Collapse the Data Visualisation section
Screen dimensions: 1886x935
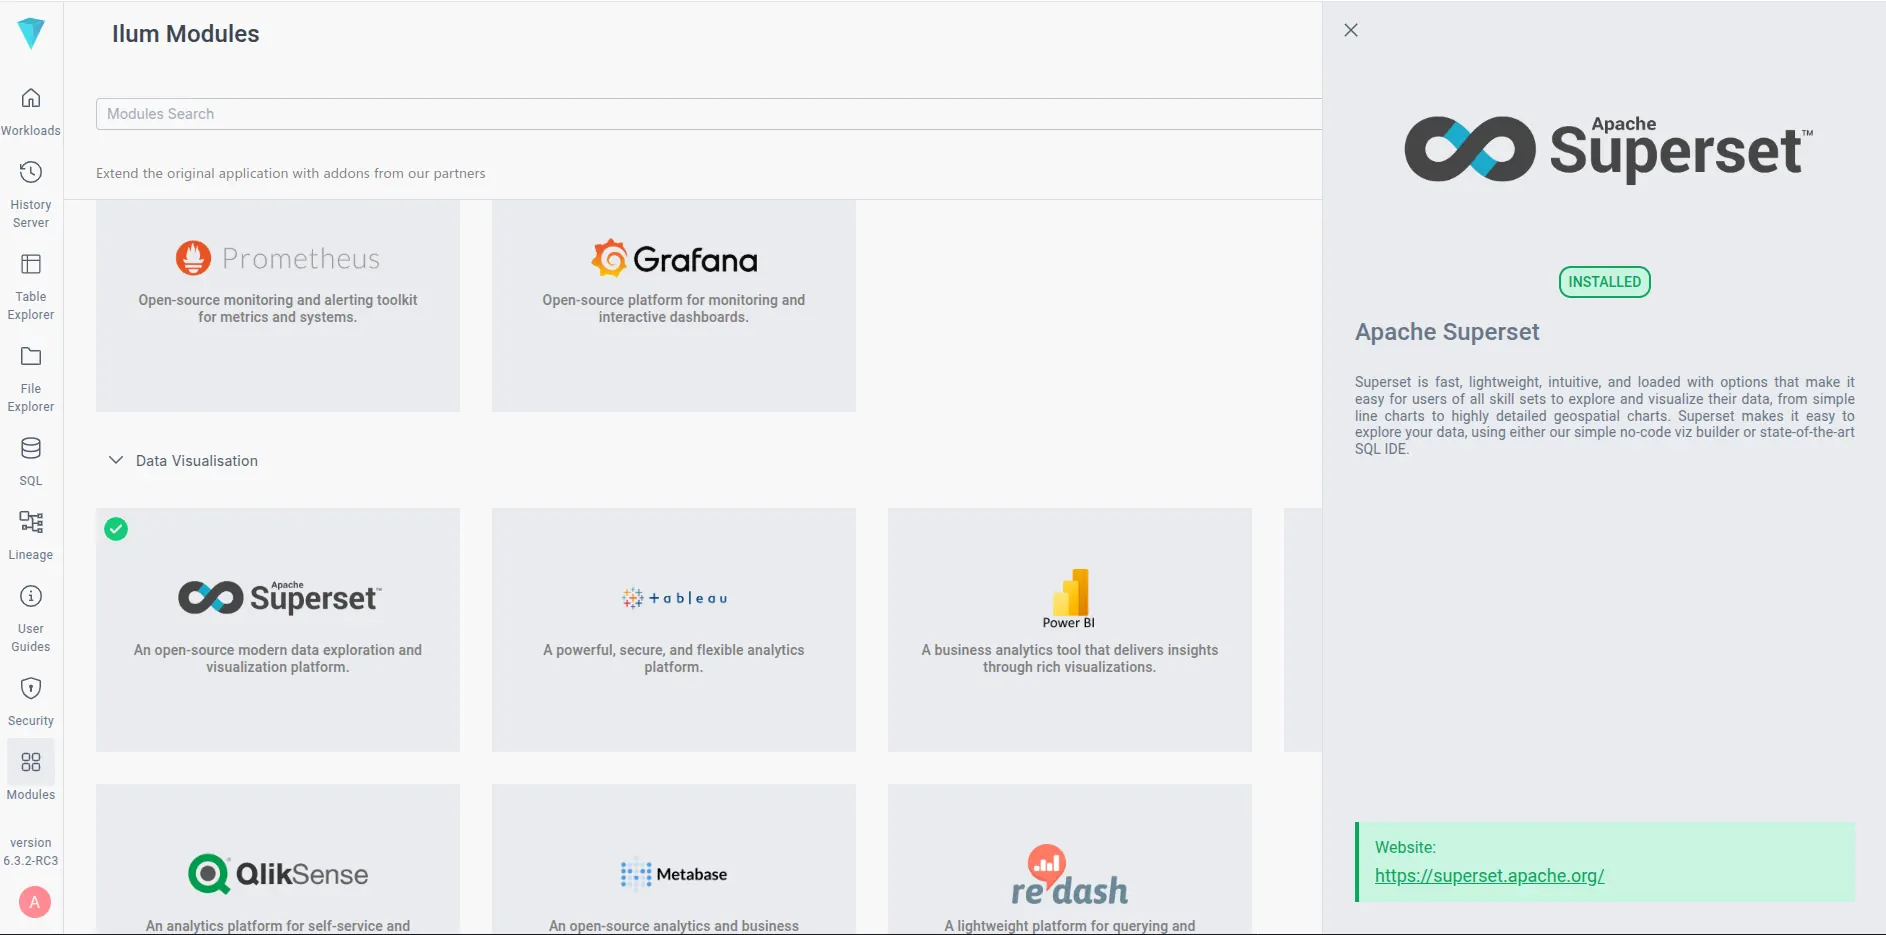point(115,460)
